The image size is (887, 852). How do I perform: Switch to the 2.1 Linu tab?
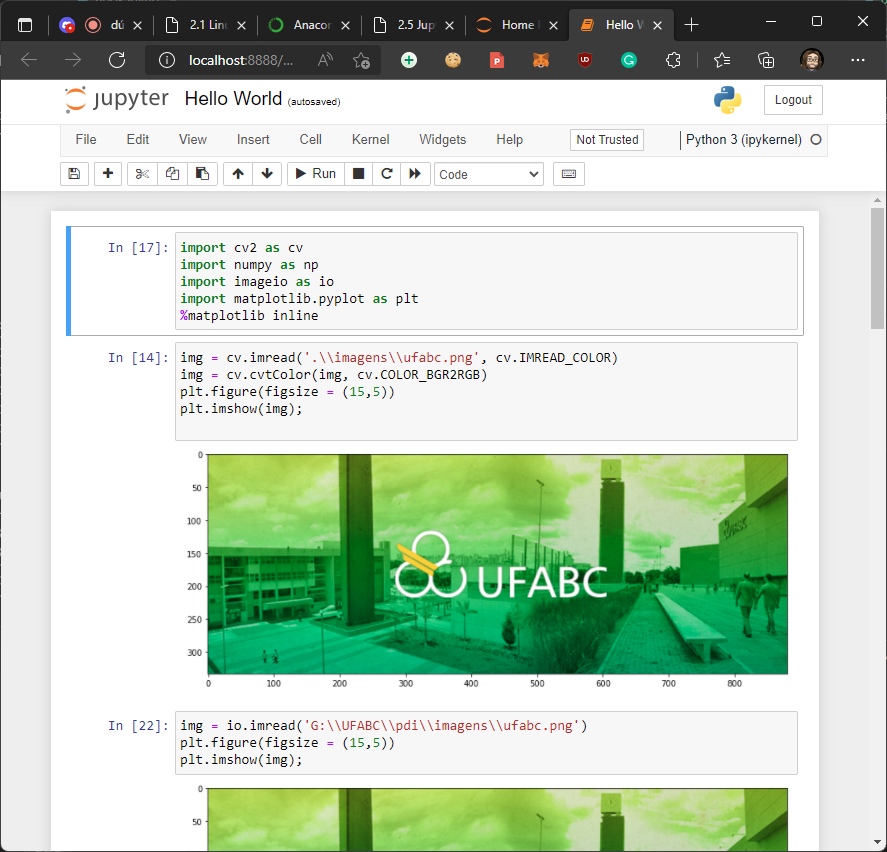pyautogui.click(x=206, y=25)
